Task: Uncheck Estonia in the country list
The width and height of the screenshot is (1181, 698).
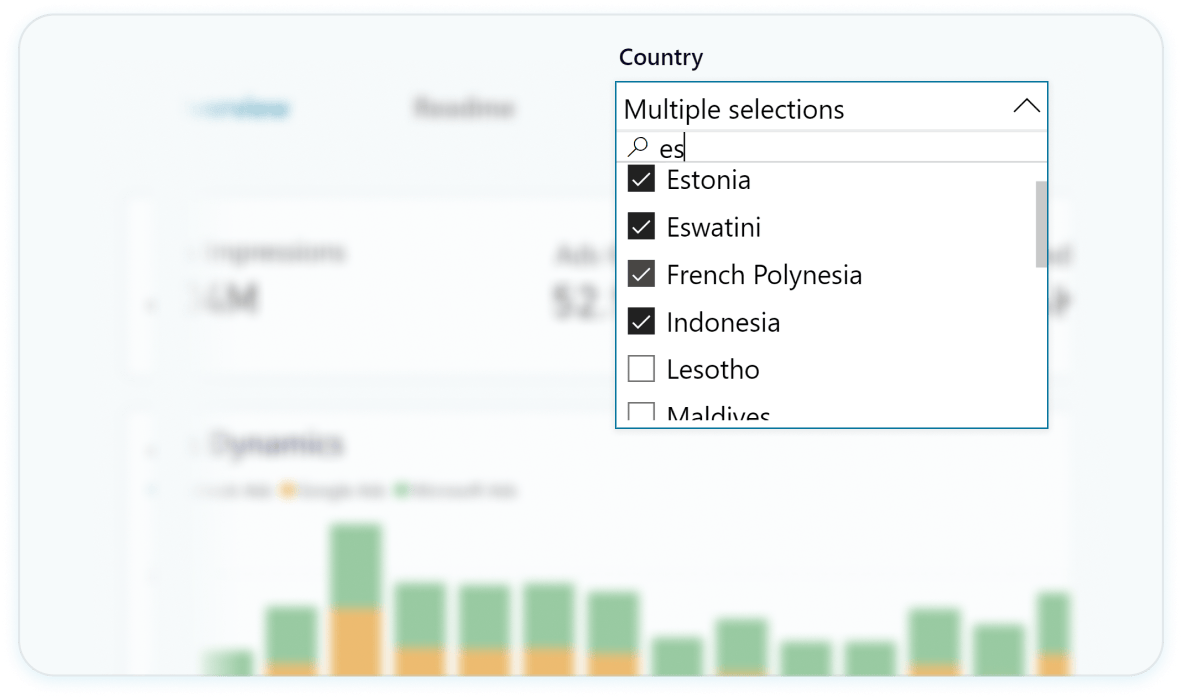Action: [x=641, y=179]
